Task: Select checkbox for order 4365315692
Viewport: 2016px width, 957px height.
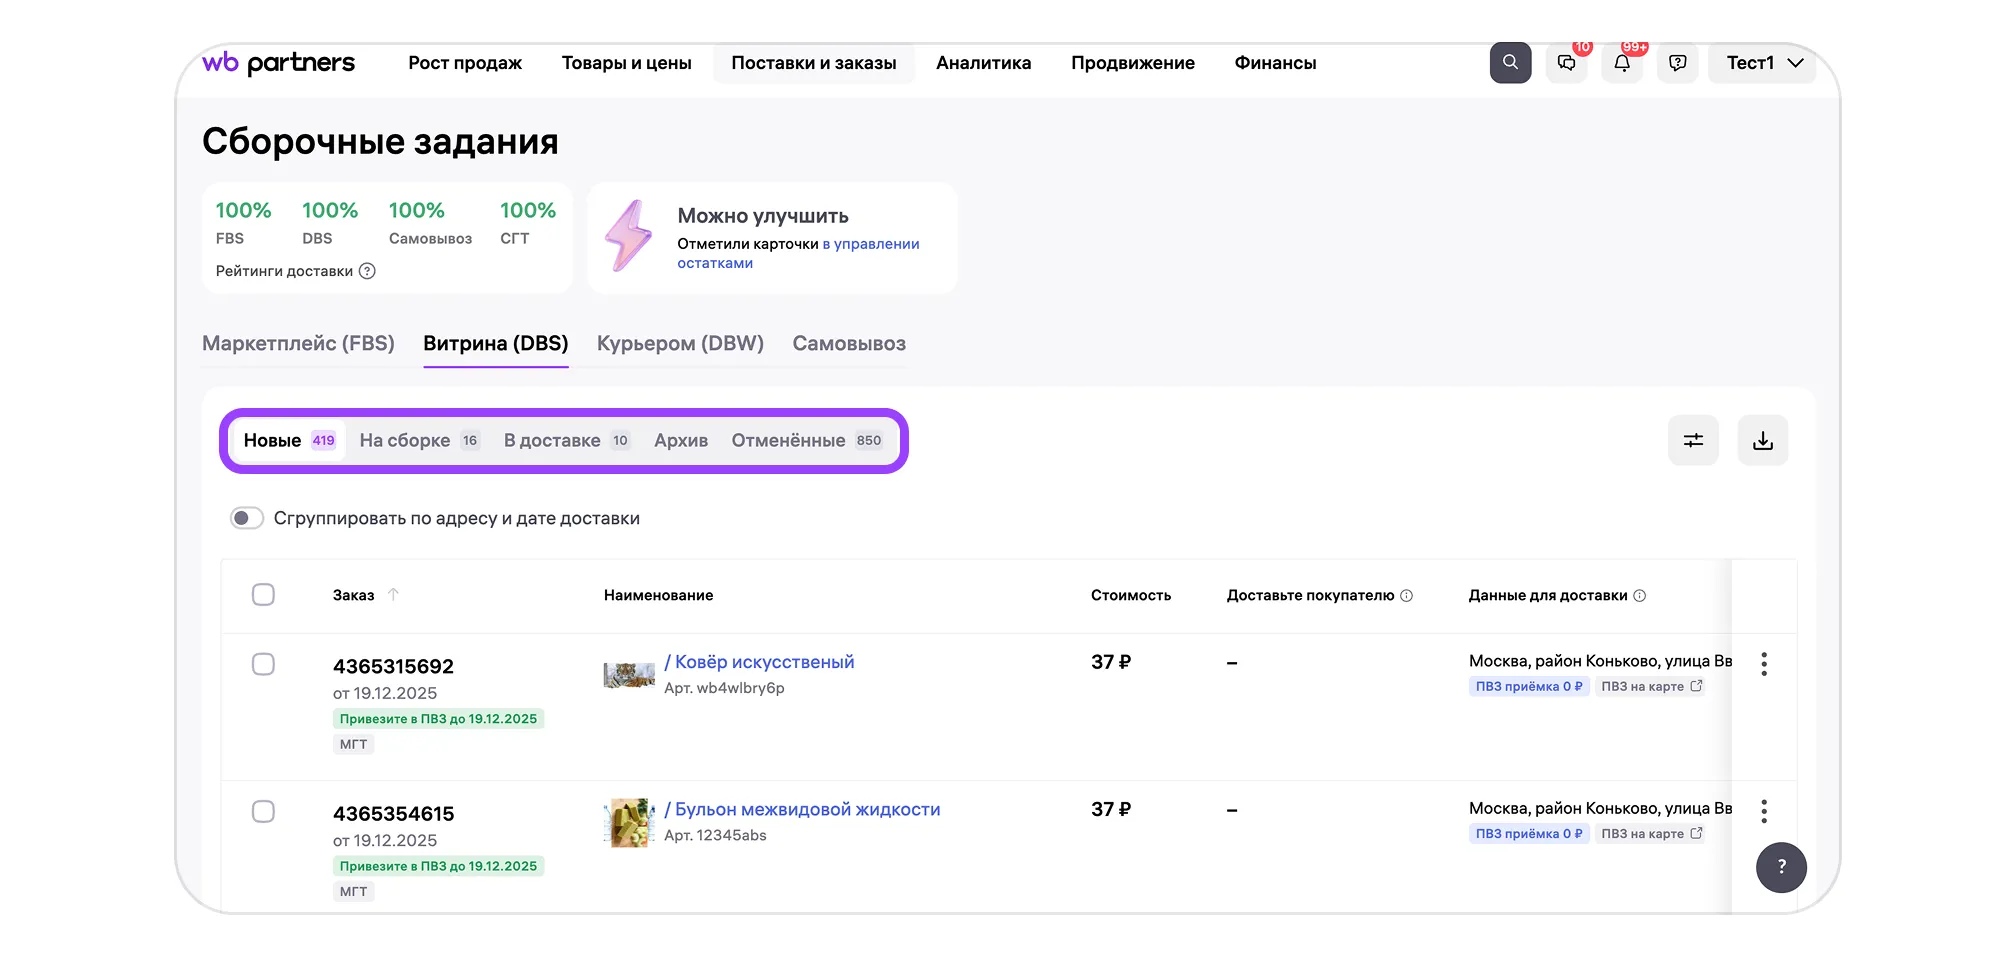Action: coord(263,665)
